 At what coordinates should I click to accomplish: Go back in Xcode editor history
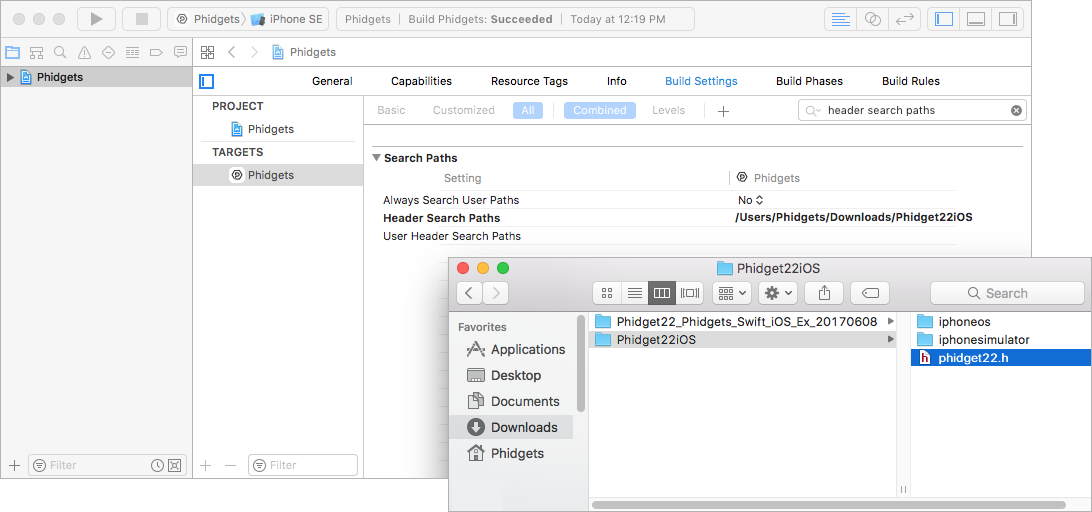232,52
